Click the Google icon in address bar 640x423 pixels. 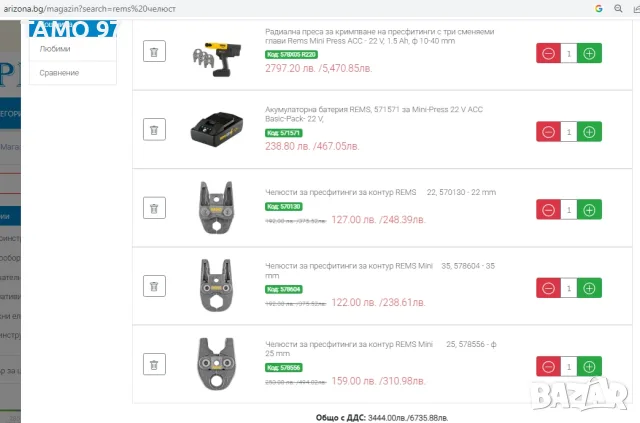point(599,9)
